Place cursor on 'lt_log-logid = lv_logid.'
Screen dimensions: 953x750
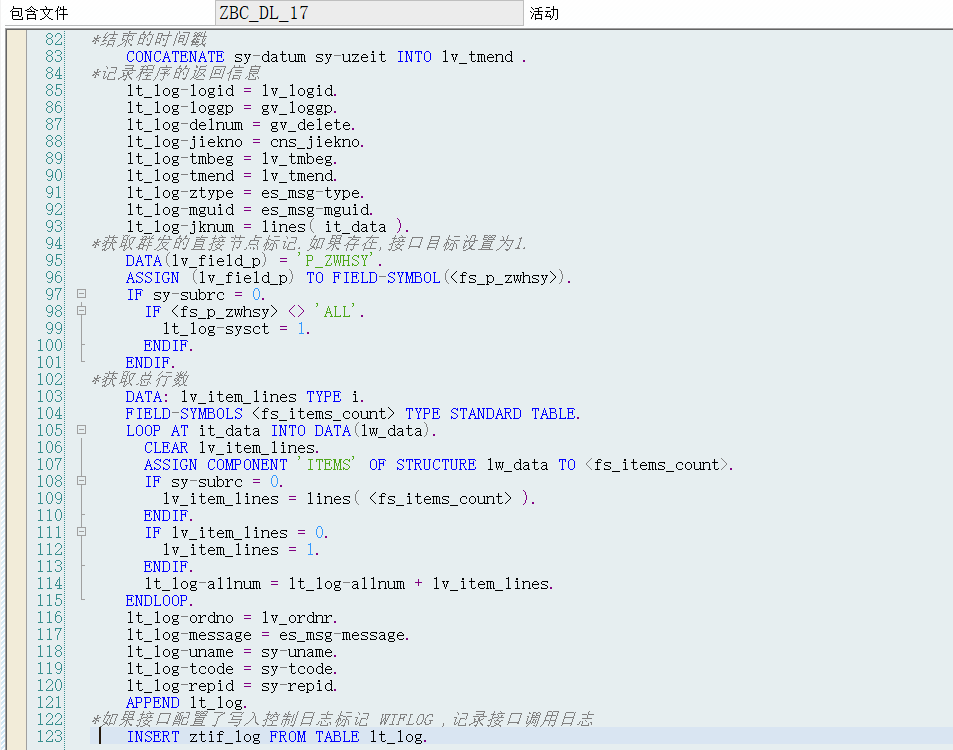232,91
